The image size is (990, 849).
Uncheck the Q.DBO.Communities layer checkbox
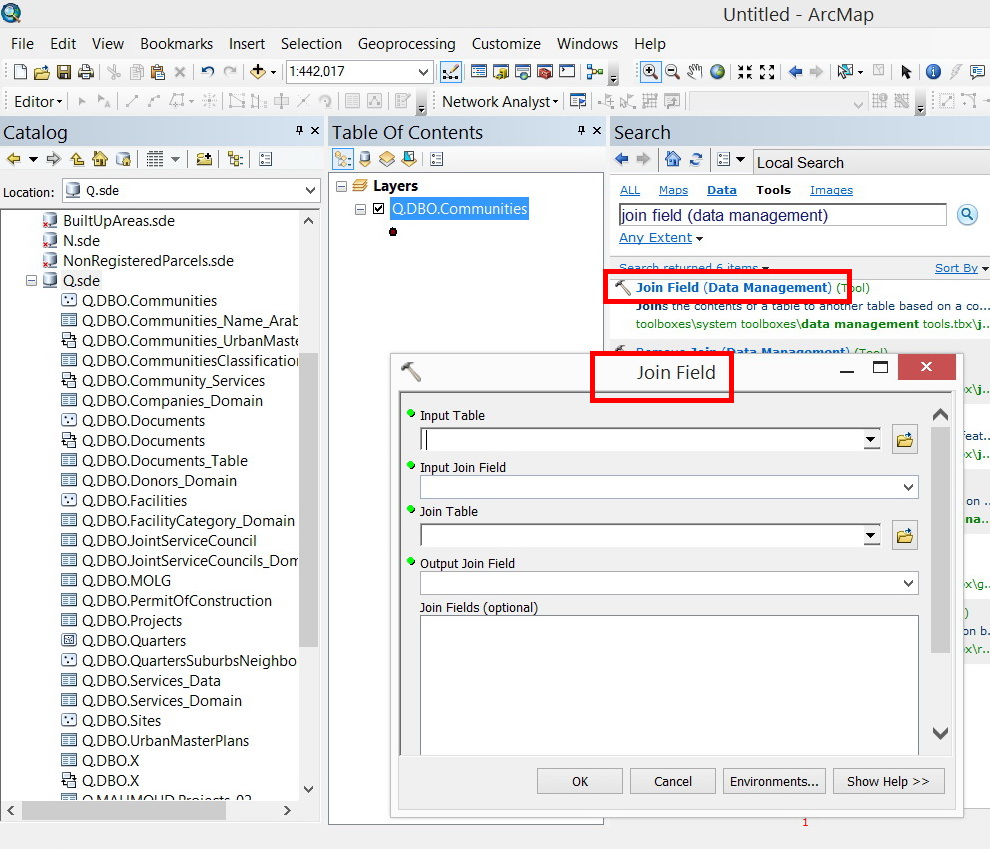[x=379, y=208]
